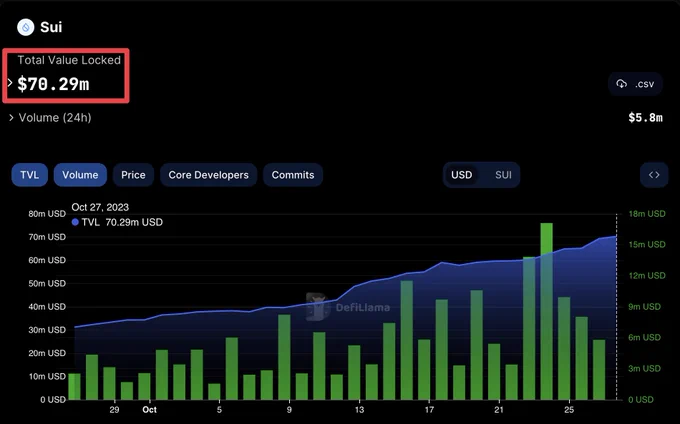680x424 pixels.
Task: Enable the Commits chart series
Action: (x=293, y=175)
